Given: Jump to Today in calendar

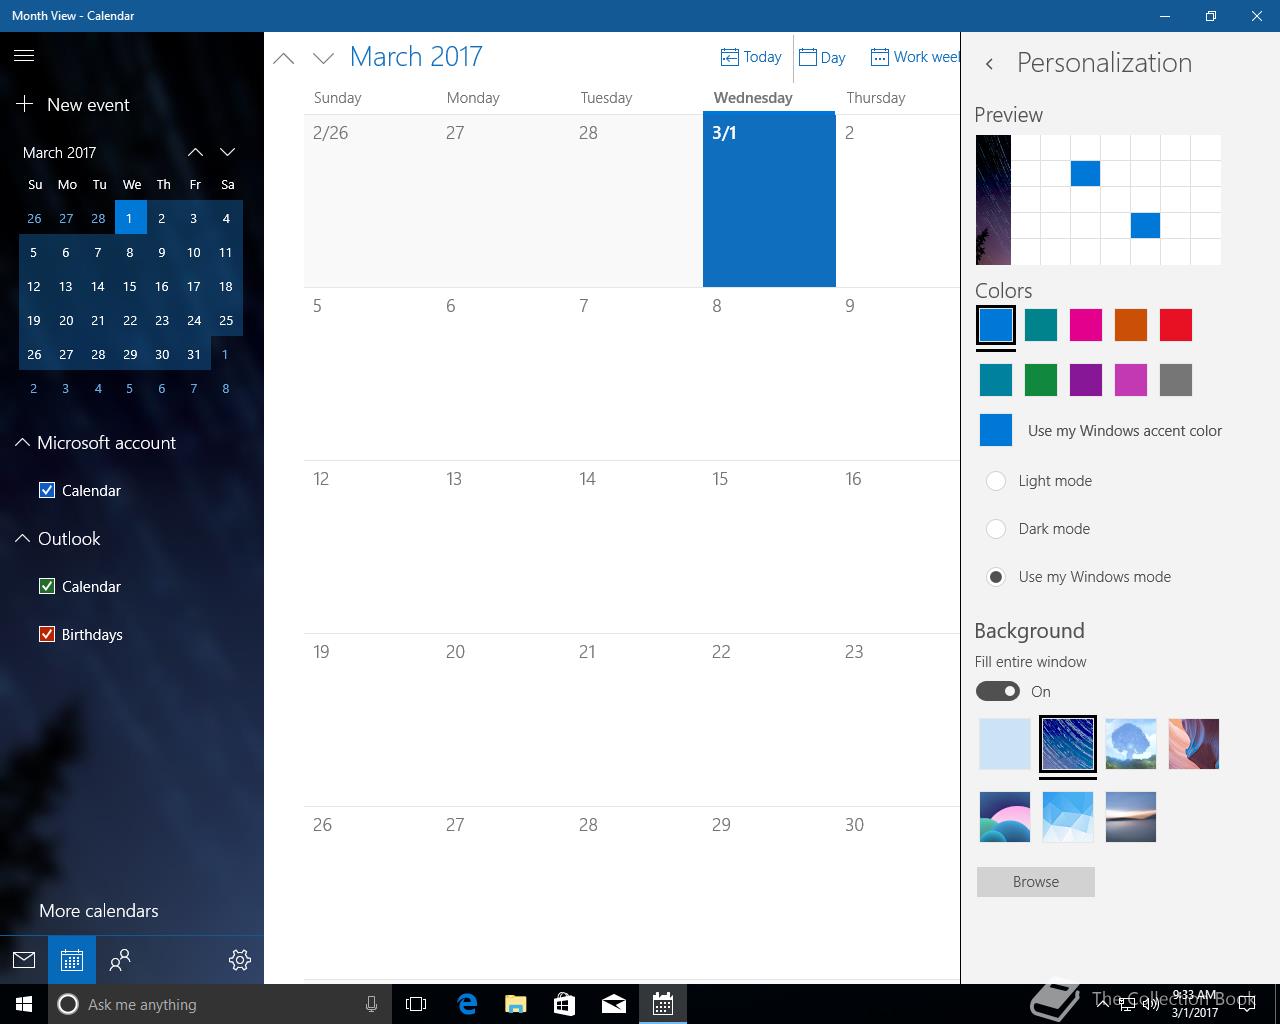Looking at the screenshot, I should [x=751, y=57].
